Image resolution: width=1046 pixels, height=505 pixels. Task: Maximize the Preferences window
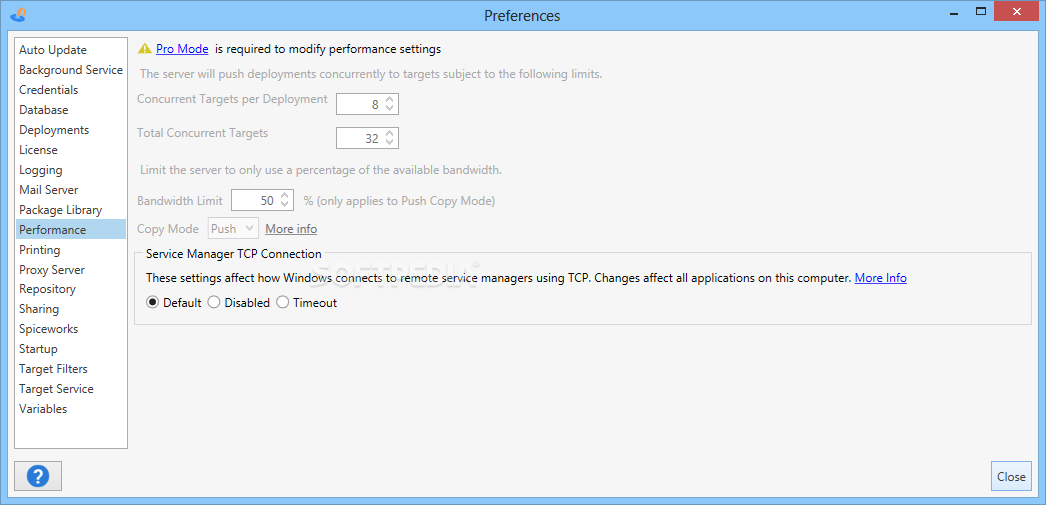981,11
